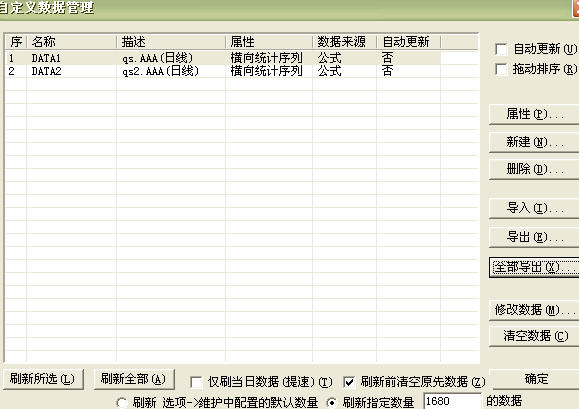This screenshot has height=409, width=579.
Task: Uncheck 刷新前清空原先数据 checkbox
Action: pyautogui.click(x=349, y=382)
